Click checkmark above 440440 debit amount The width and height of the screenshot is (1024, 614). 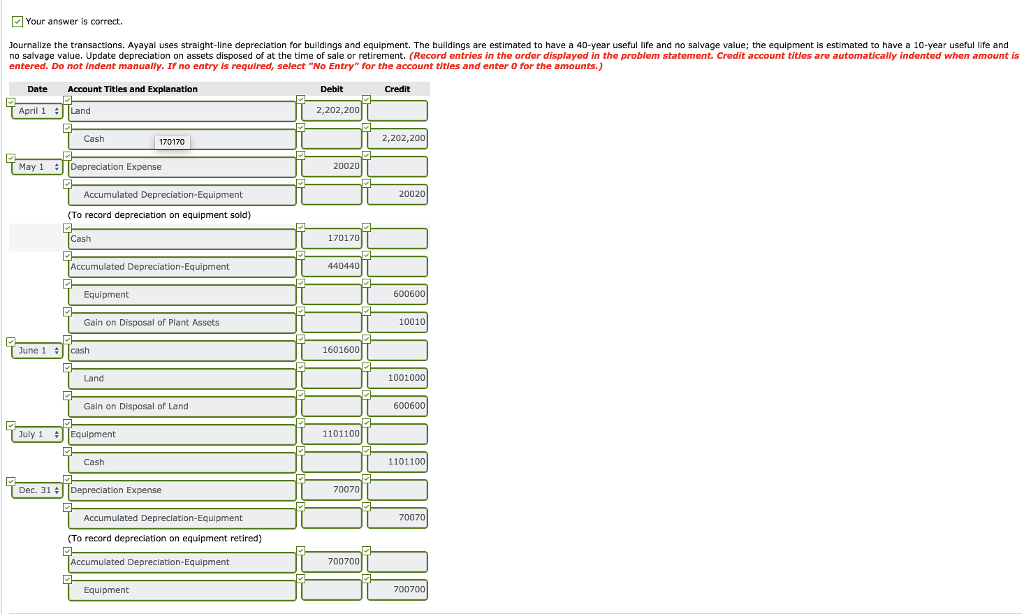click(x=303, y=255)
